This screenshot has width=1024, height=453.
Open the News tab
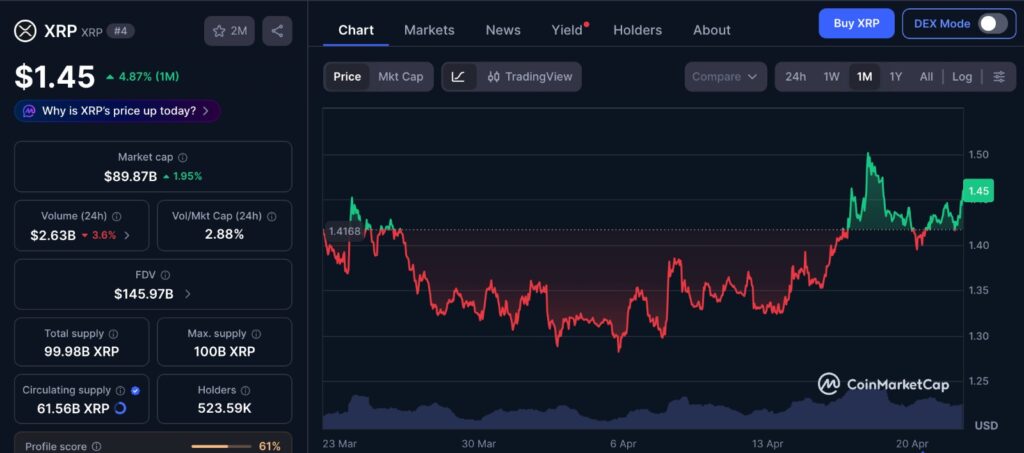tap(503, 30)
